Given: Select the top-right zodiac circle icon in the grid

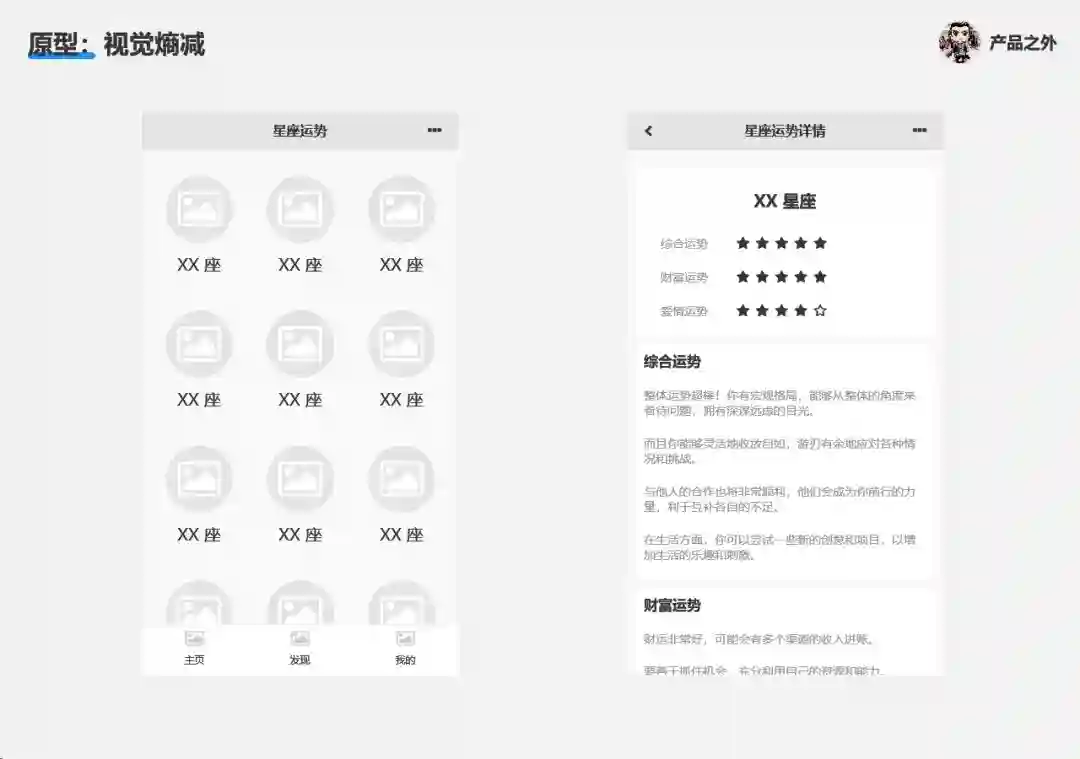Looking at the screenshot, I should point(402,208).
